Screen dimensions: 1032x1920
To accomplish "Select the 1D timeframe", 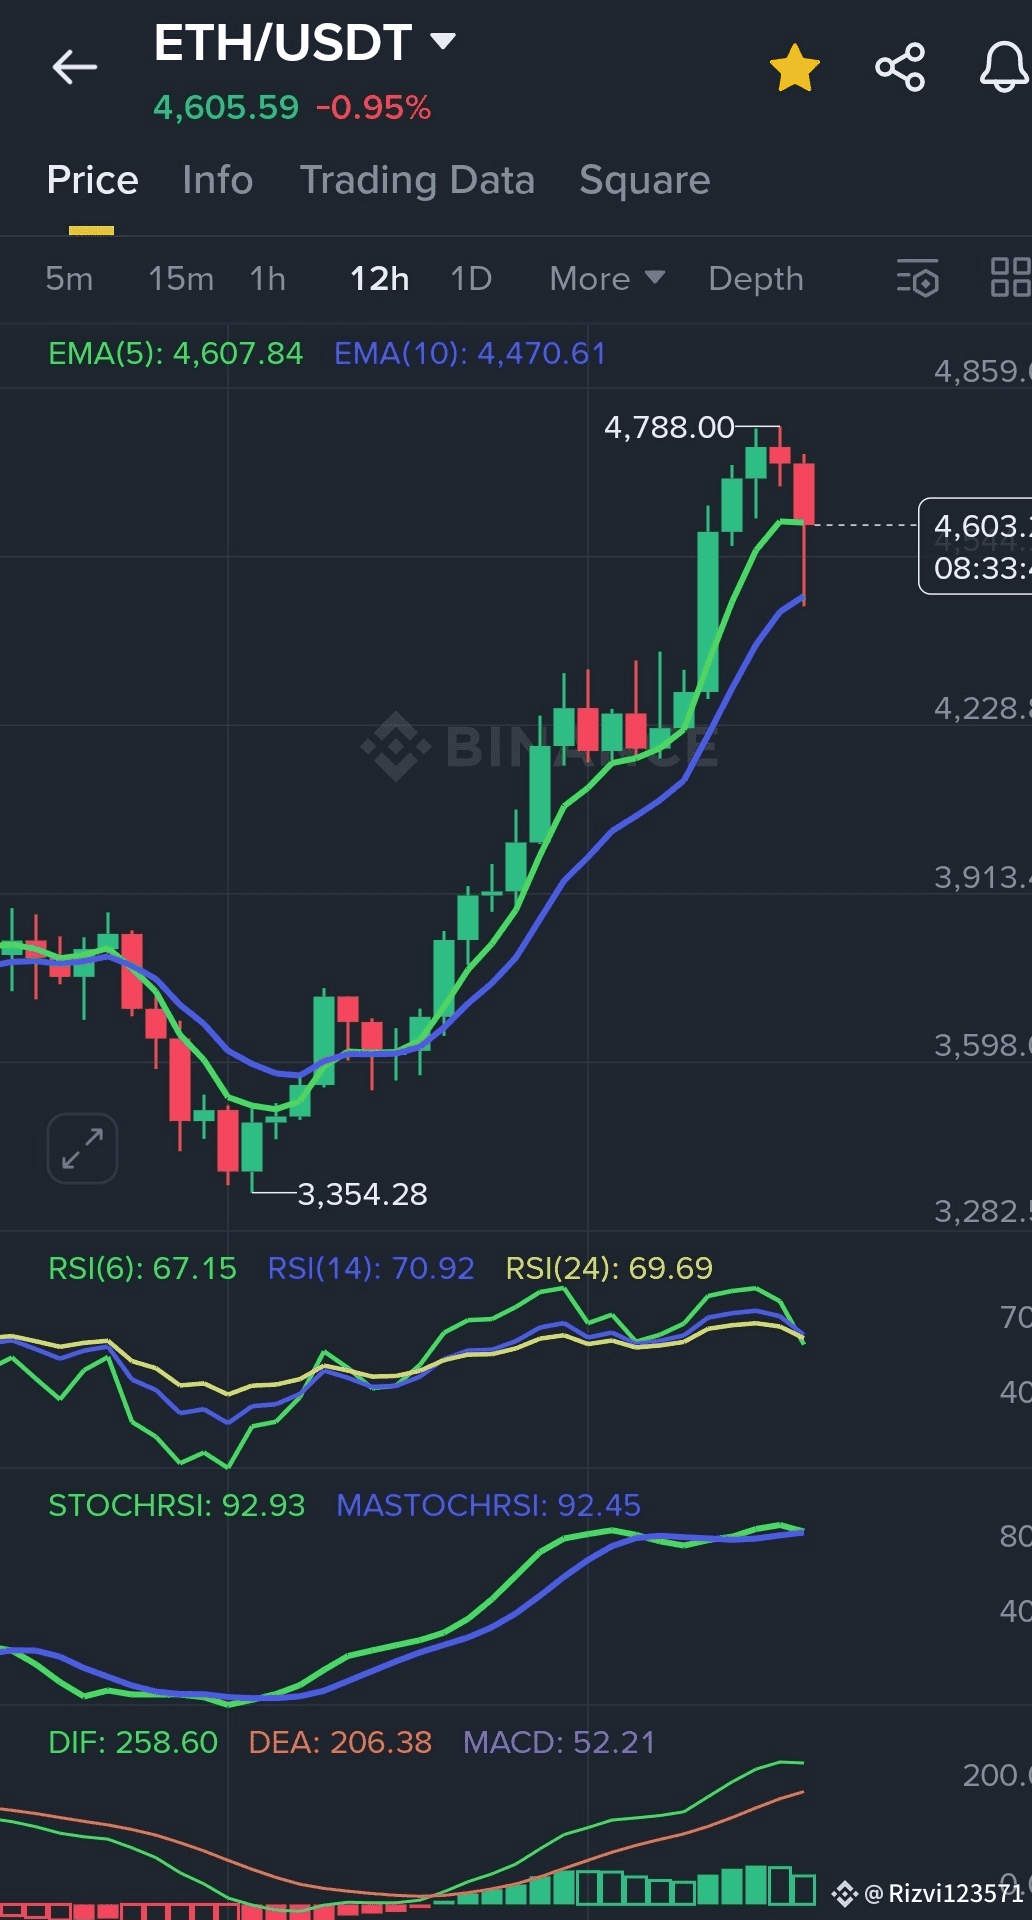I will tap(471, 279).
